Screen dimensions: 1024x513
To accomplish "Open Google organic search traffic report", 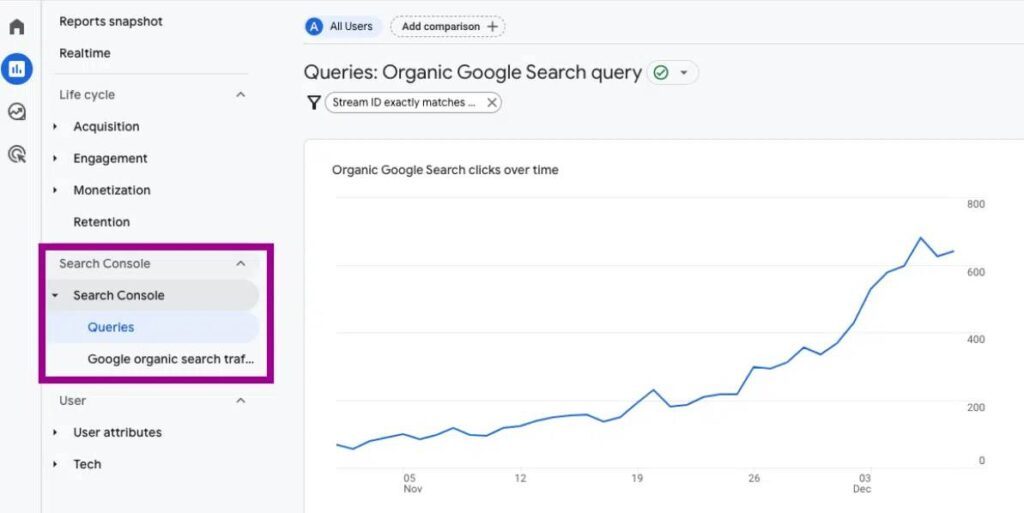I will tap(170, 359).
